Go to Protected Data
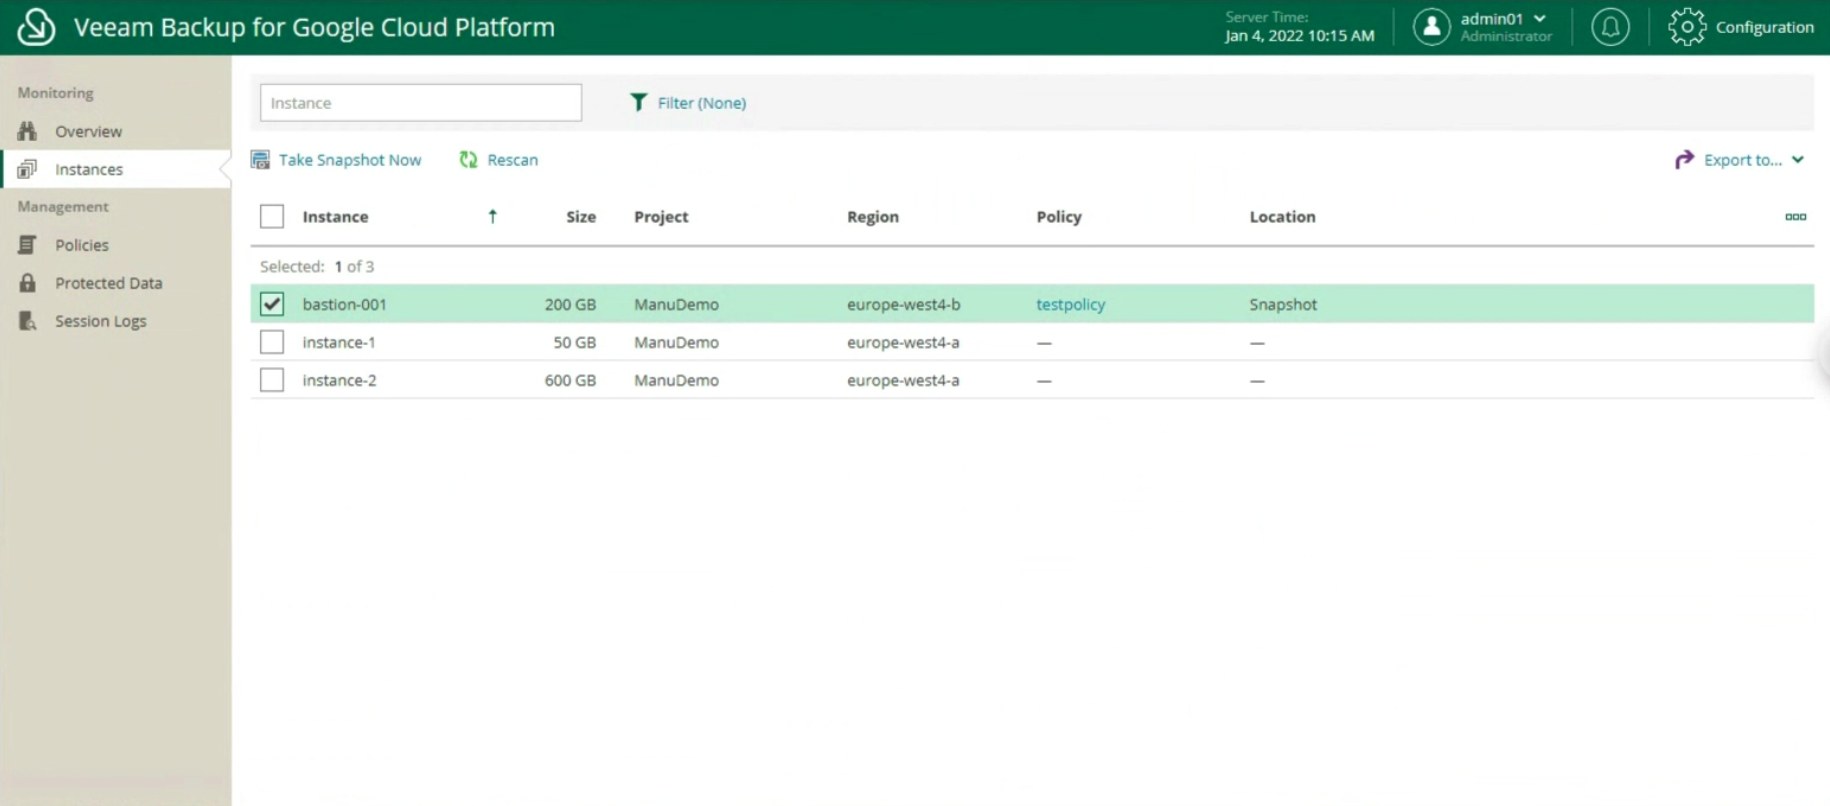 point(108,283)
